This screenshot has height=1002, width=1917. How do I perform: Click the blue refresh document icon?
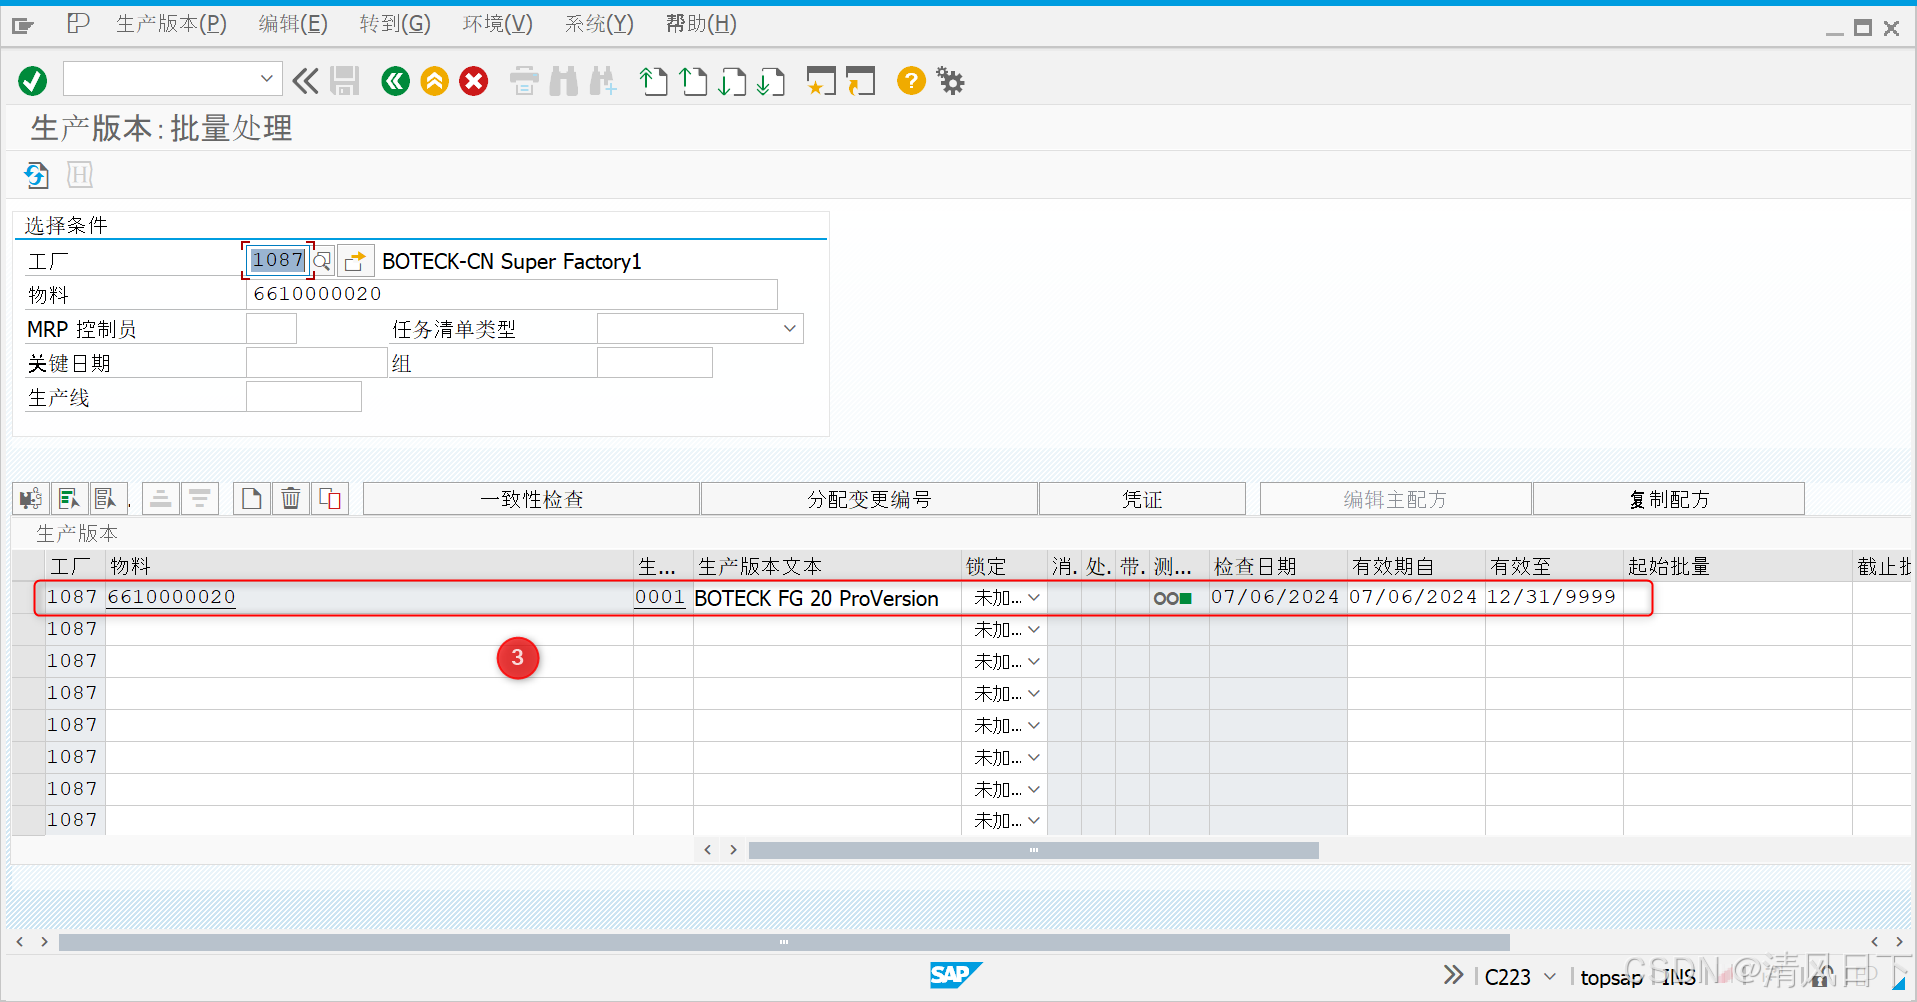(x=37, y=175)
